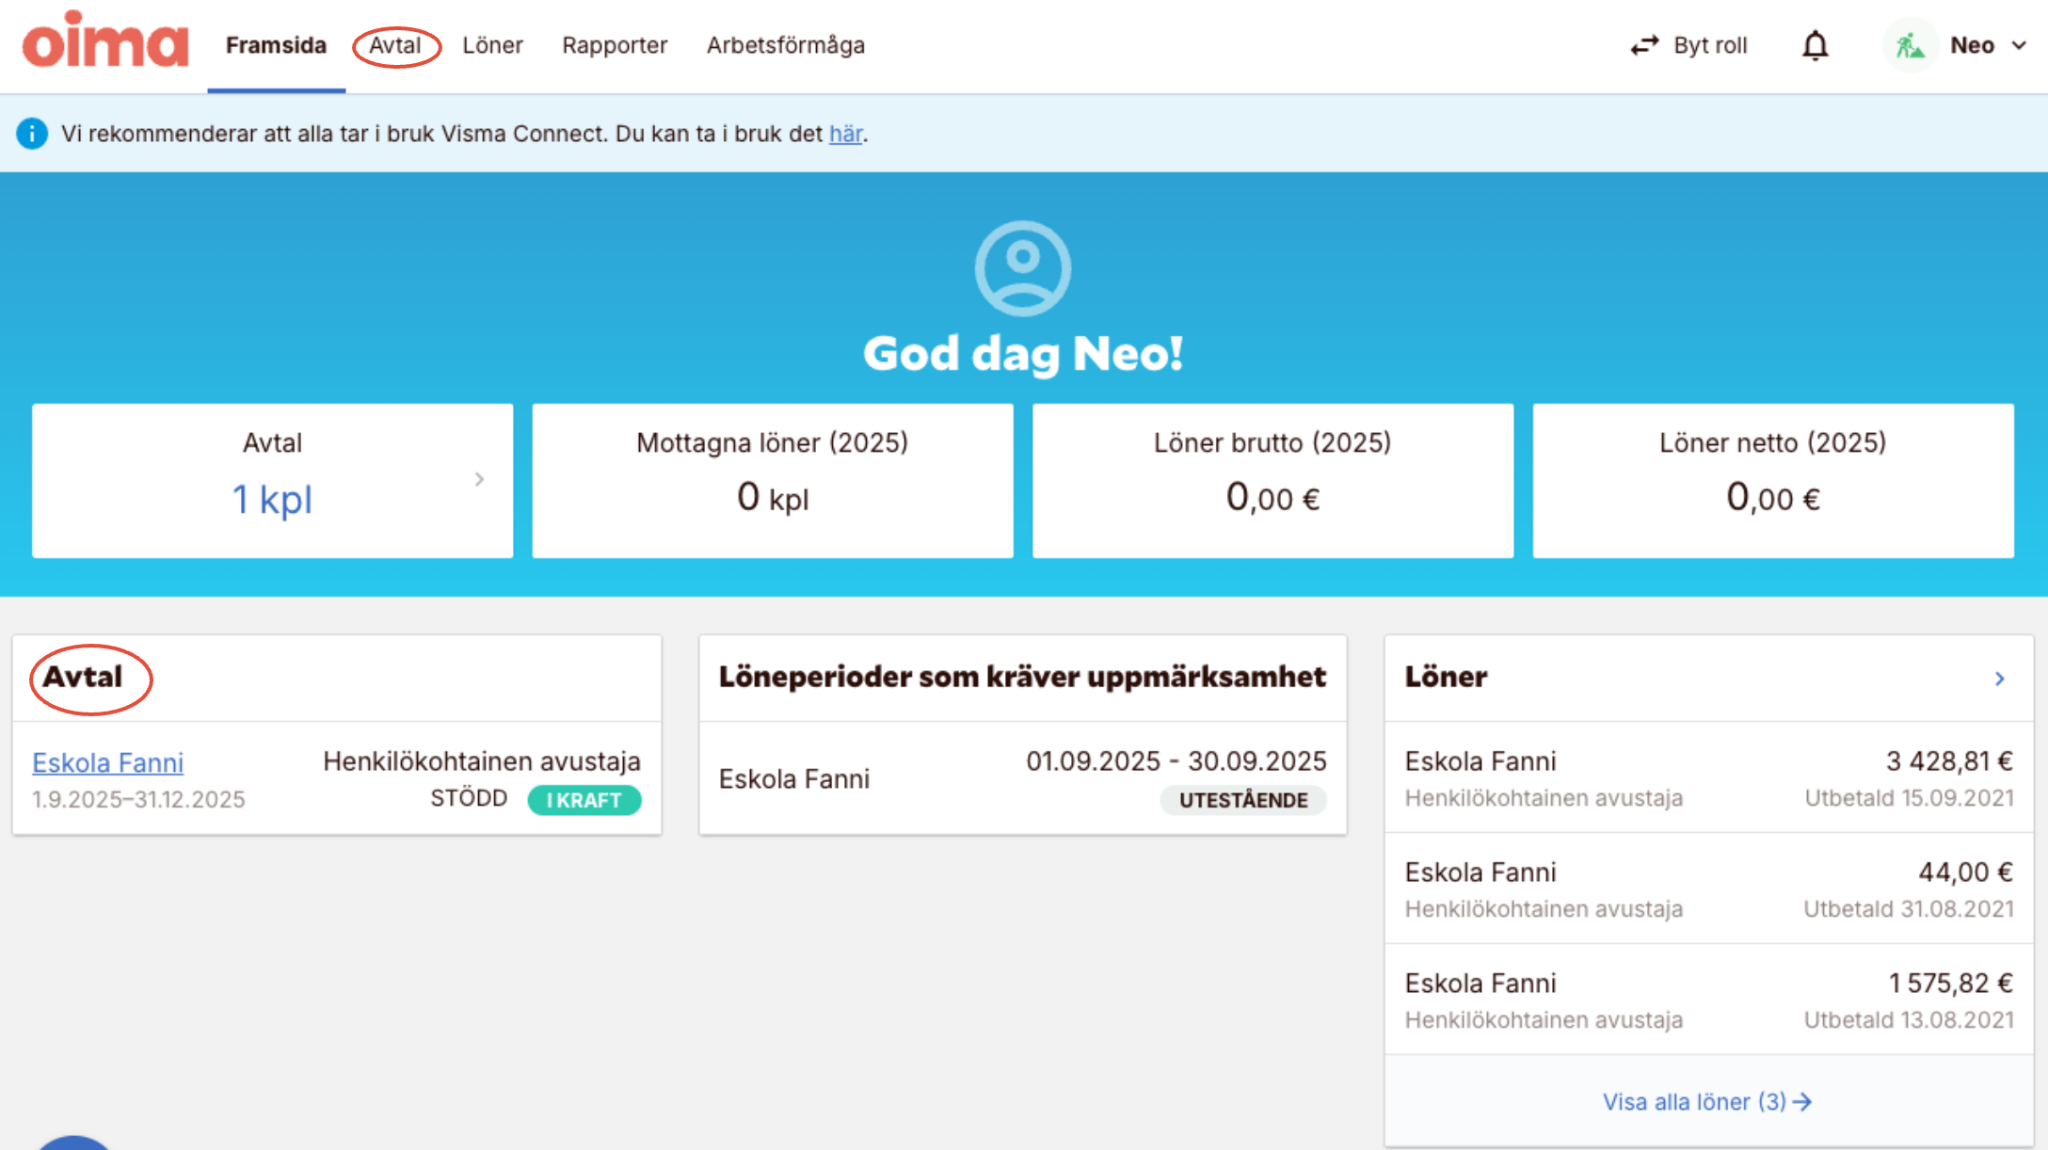Viewport: 2048px width, 1150px height.
Task: Expand the Neo user menu chevron
Action: pyautogui.click(x=2019, y=46)
